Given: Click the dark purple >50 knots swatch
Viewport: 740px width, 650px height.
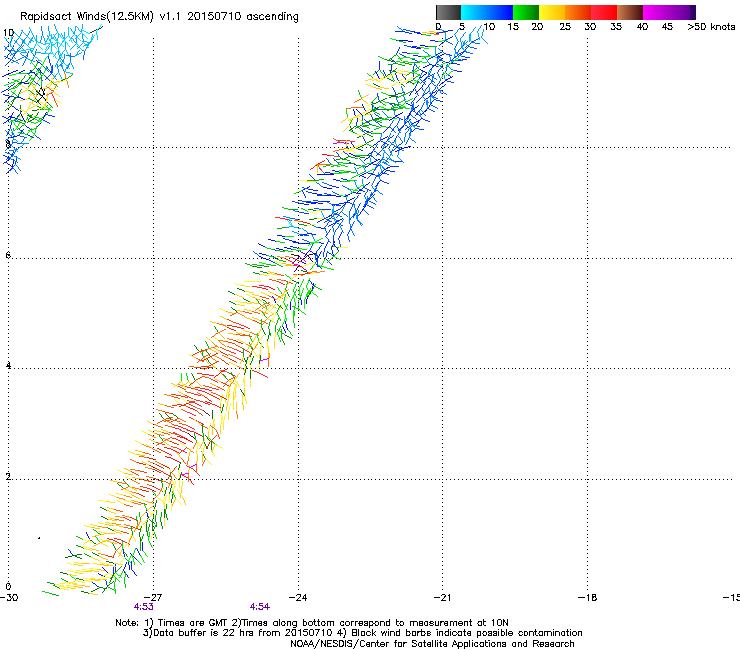Looking at the screenshot, I should [x=693, y=12].
